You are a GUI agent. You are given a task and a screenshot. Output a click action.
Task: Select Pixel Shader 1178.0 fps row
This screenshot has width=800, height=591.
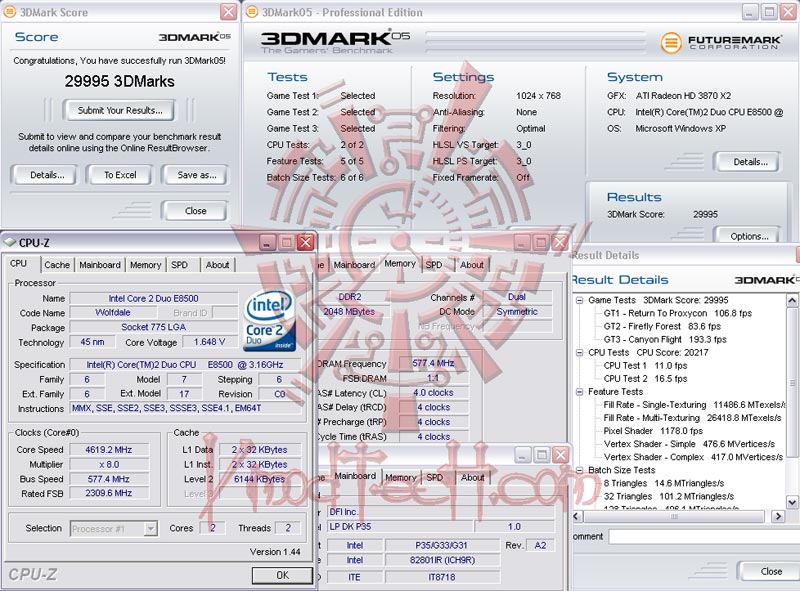(653, 431)
